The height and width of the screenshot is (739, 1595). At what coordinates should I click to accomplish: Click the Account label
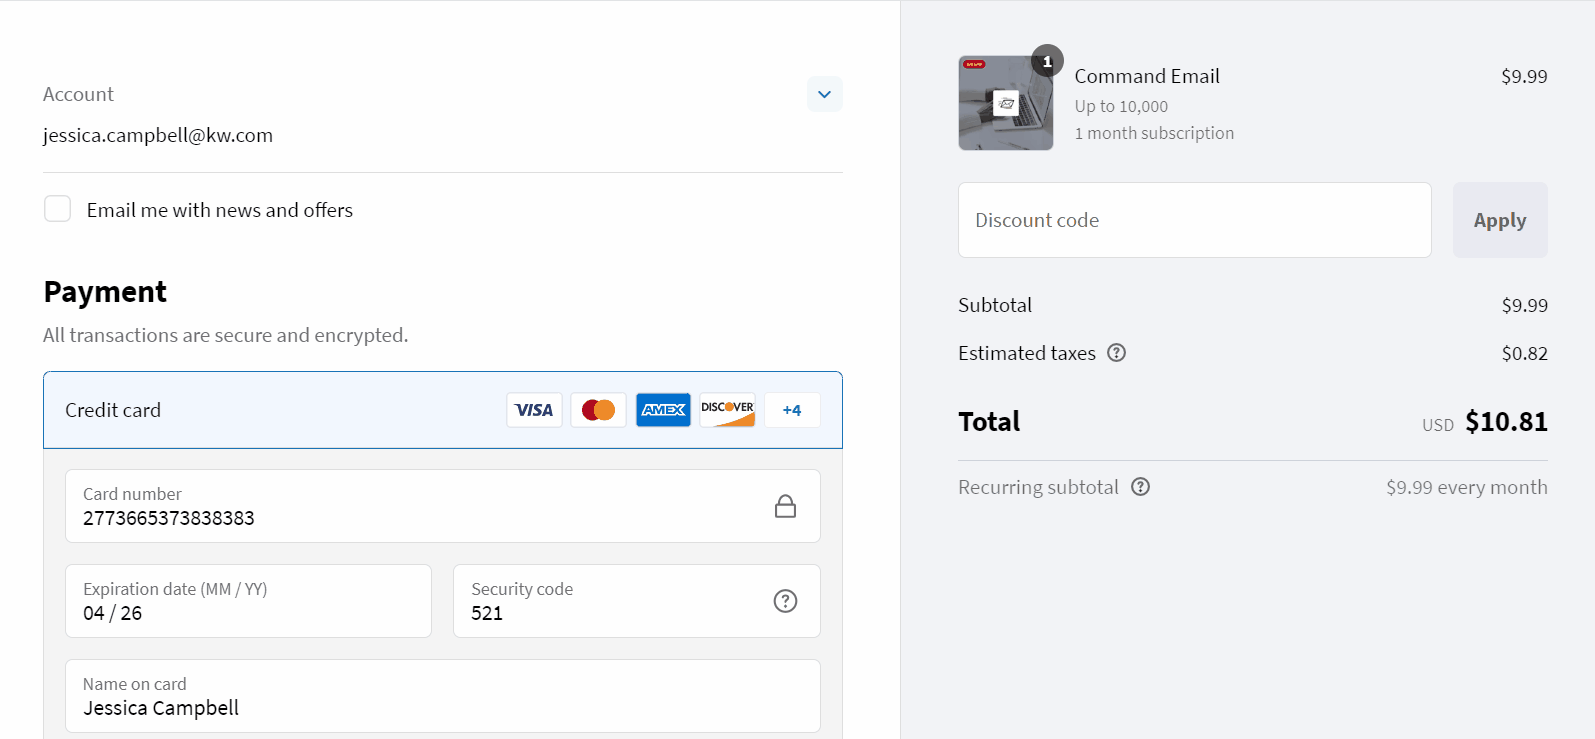tap(78, 94)
